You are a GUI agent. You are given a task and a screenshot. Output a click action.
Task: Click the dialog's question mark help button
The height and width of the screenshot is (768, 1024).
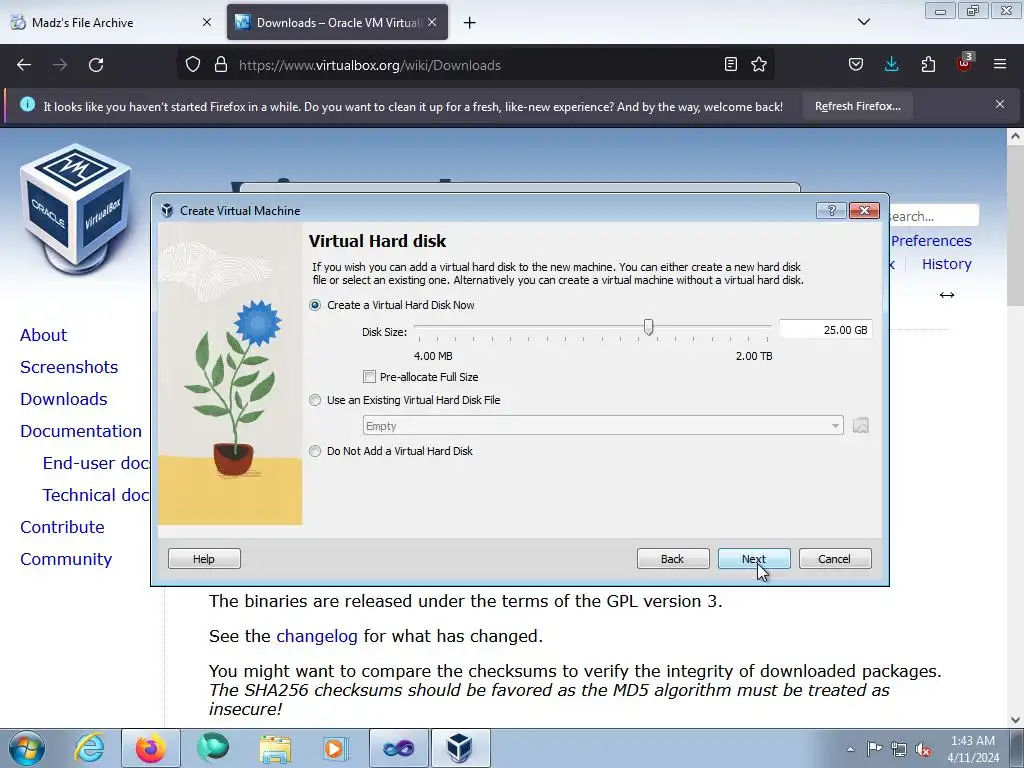(x=831, y=210)
